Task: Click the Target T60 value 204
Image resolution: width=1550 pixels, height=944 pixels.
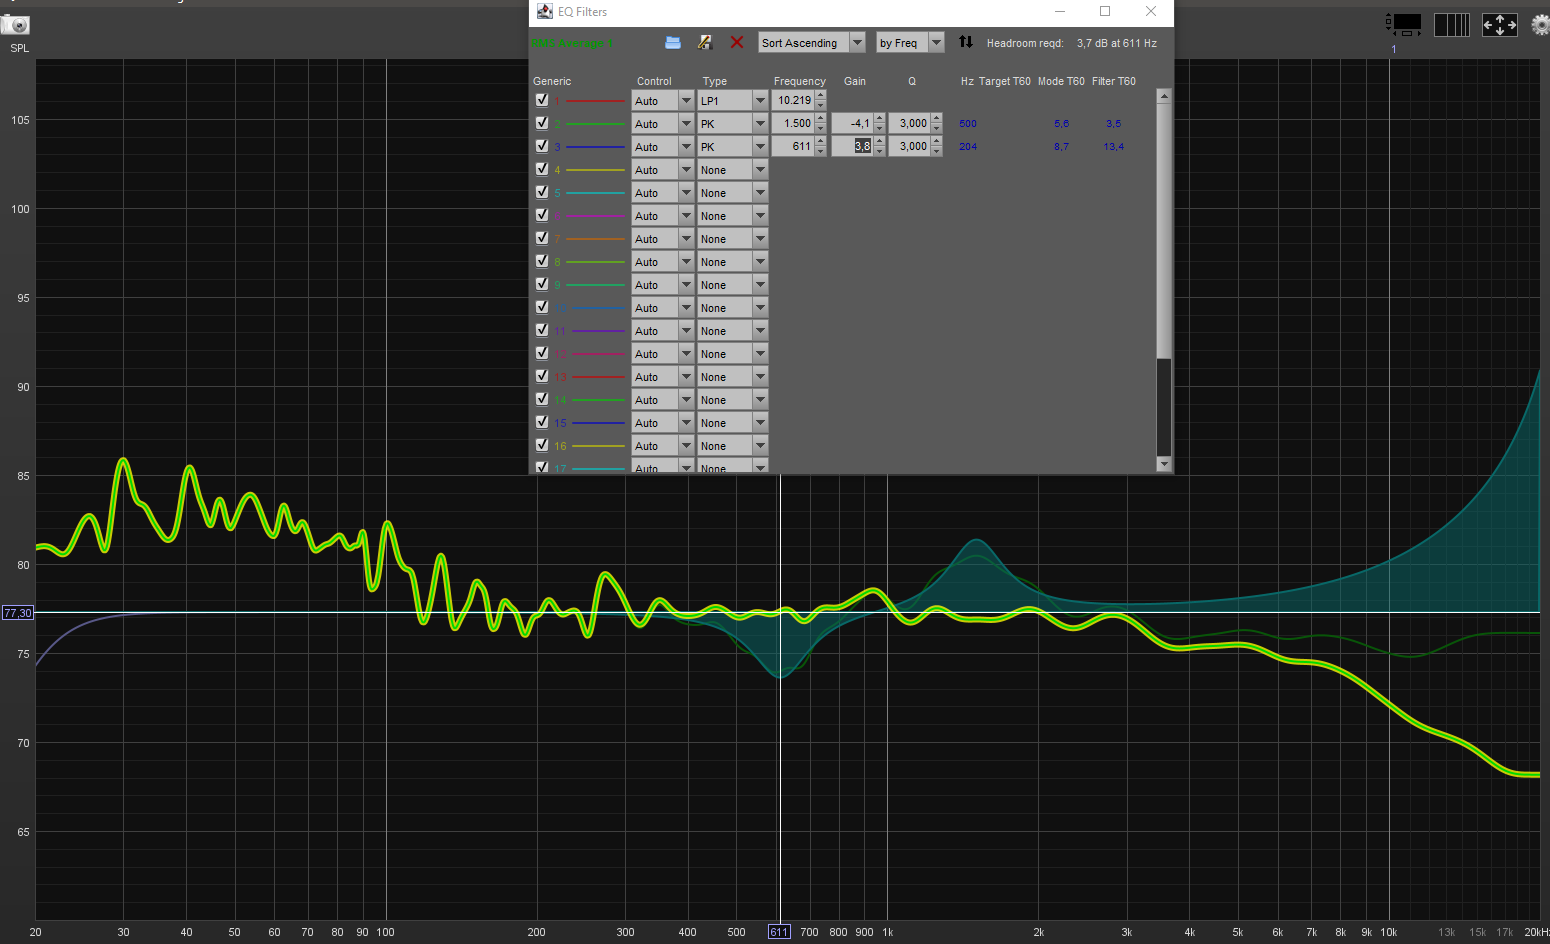Action: pyautogui.click(x=967, y=147)
